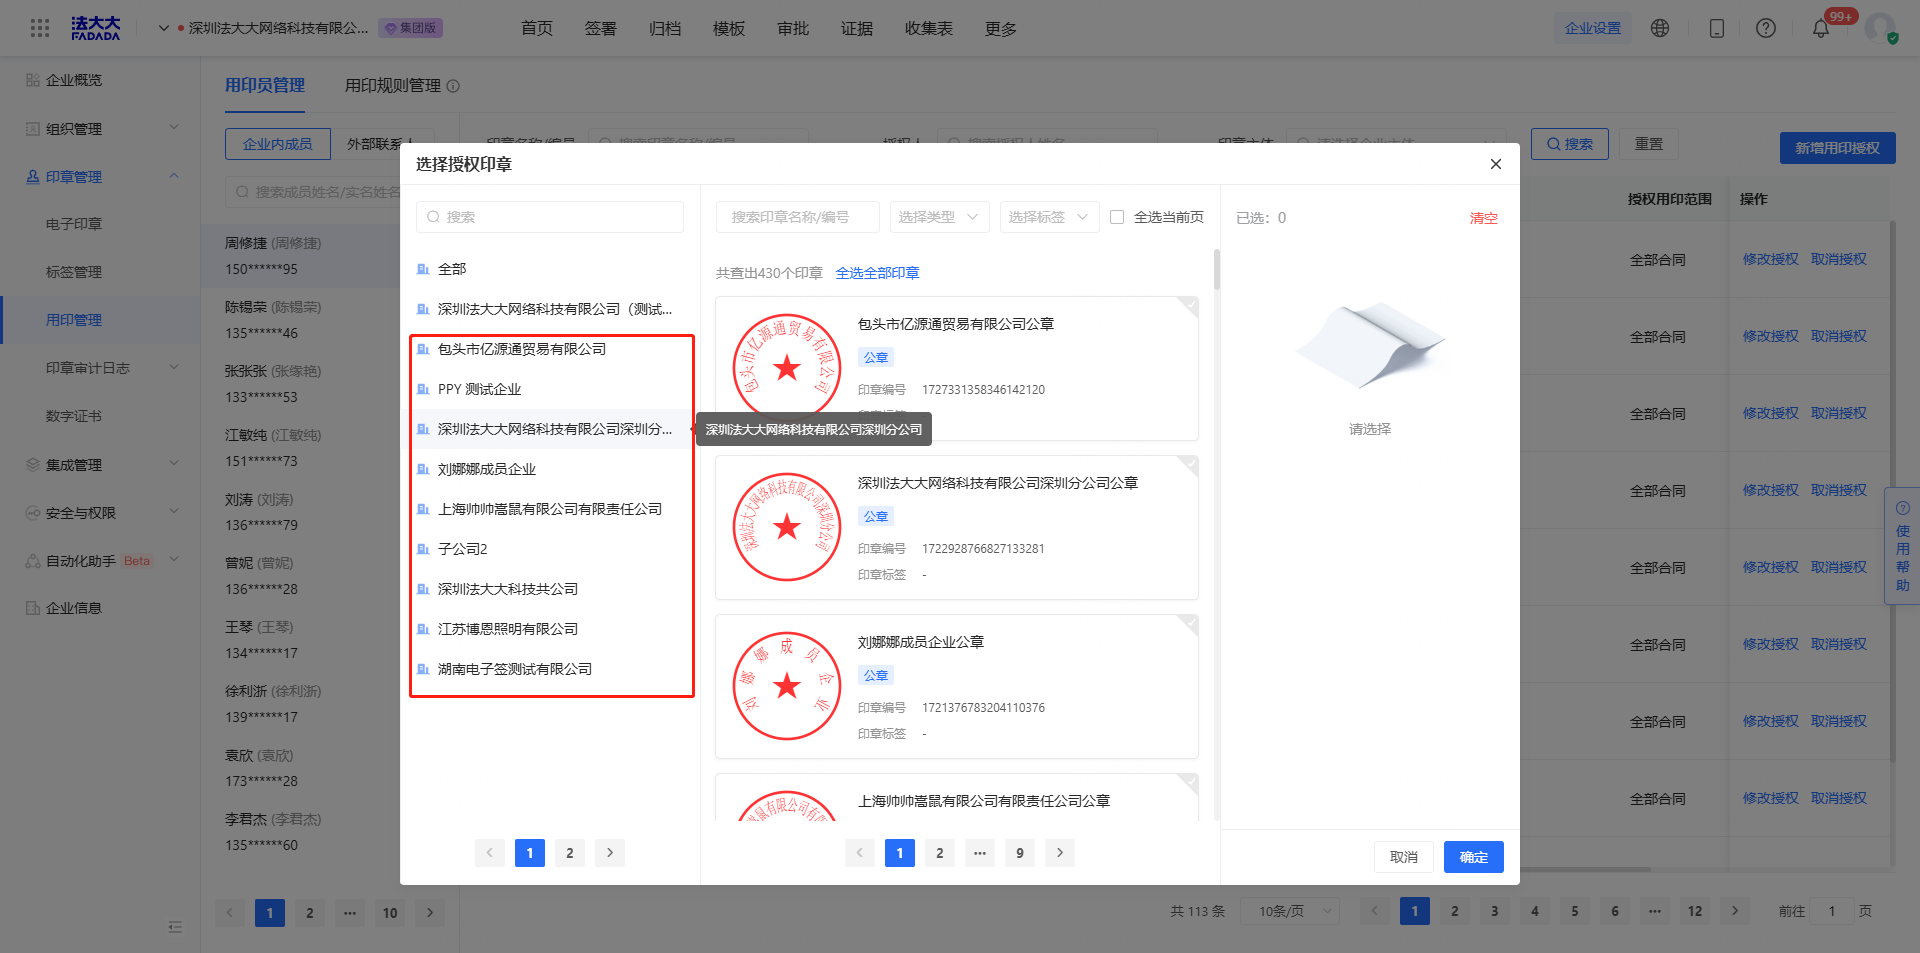This screenshot has height=953, width=1920.
Task: Open the app grid launcher icon
Action: pos(40,28)
